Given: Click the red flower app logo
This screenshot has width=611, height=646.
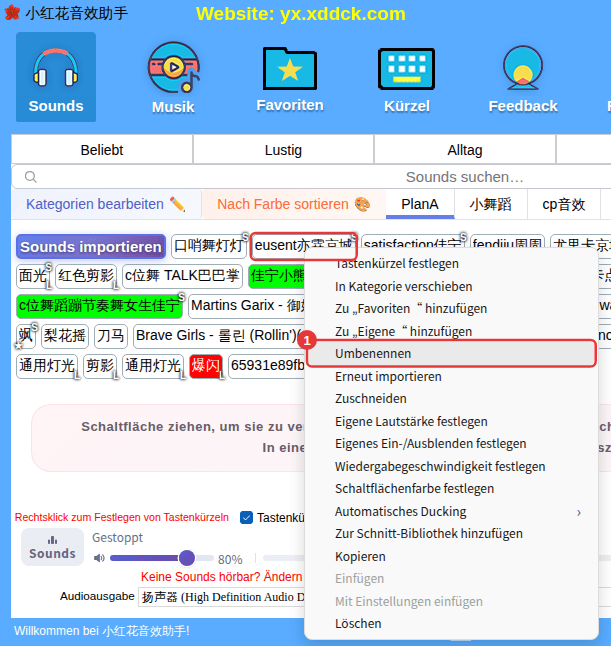Looking at the screenshot, I should 12,13.
